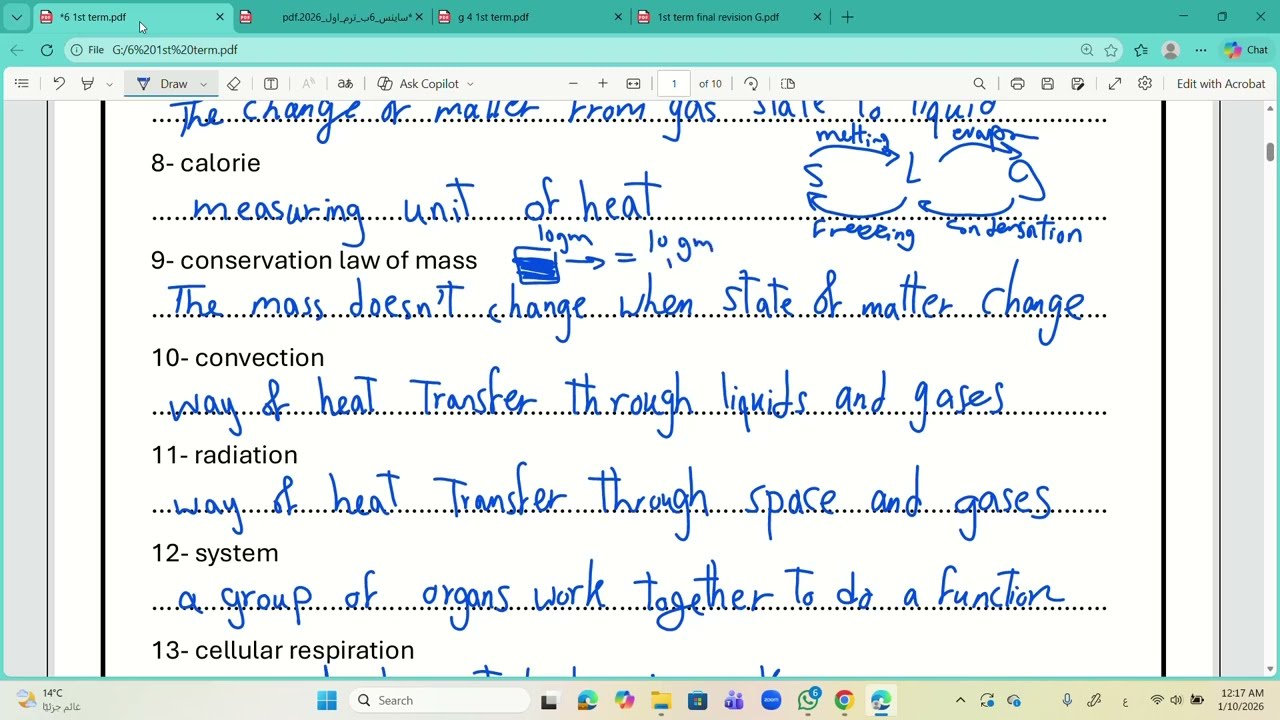The width and height of the screenshot is (1280, 720).
Task: Search inside the PDF document
Action: [x=980, y=84]
